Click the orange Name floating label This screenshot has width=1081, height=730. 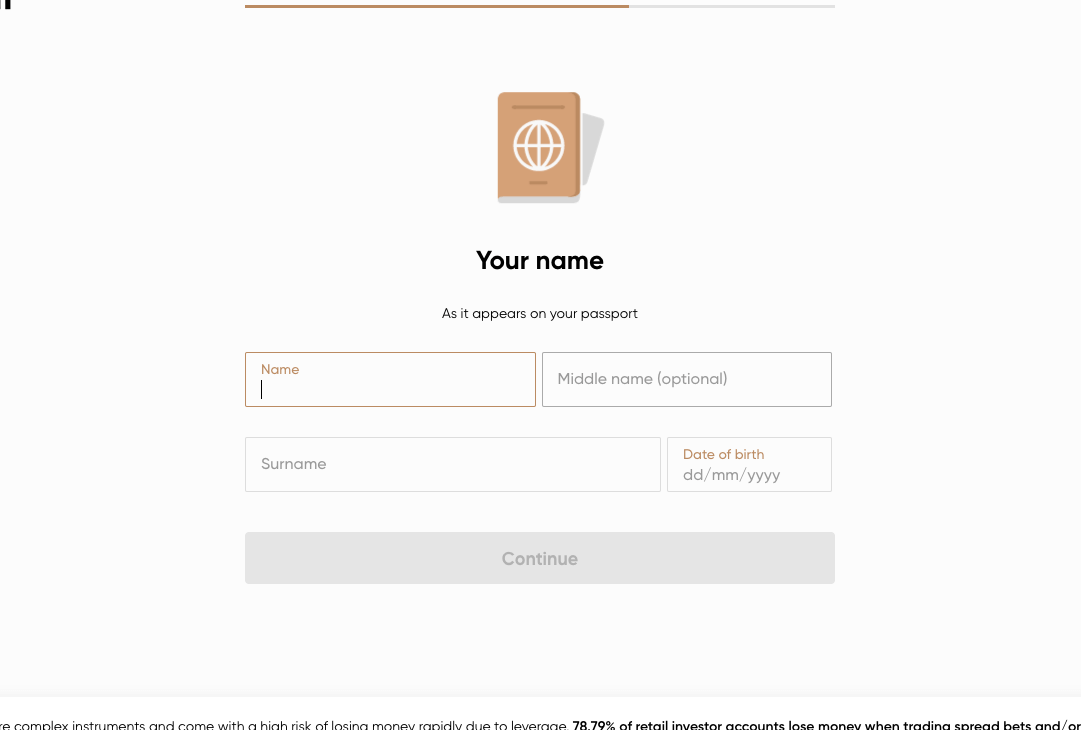pyautogui.click(x=280, y=369)
